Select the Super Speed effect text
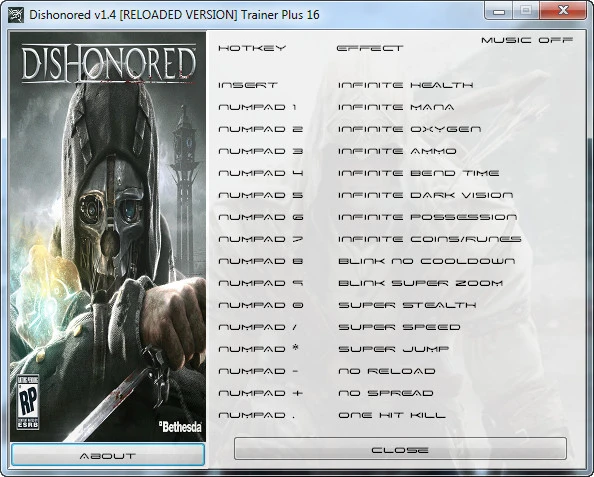594x477 pixels. click(399, 327)
